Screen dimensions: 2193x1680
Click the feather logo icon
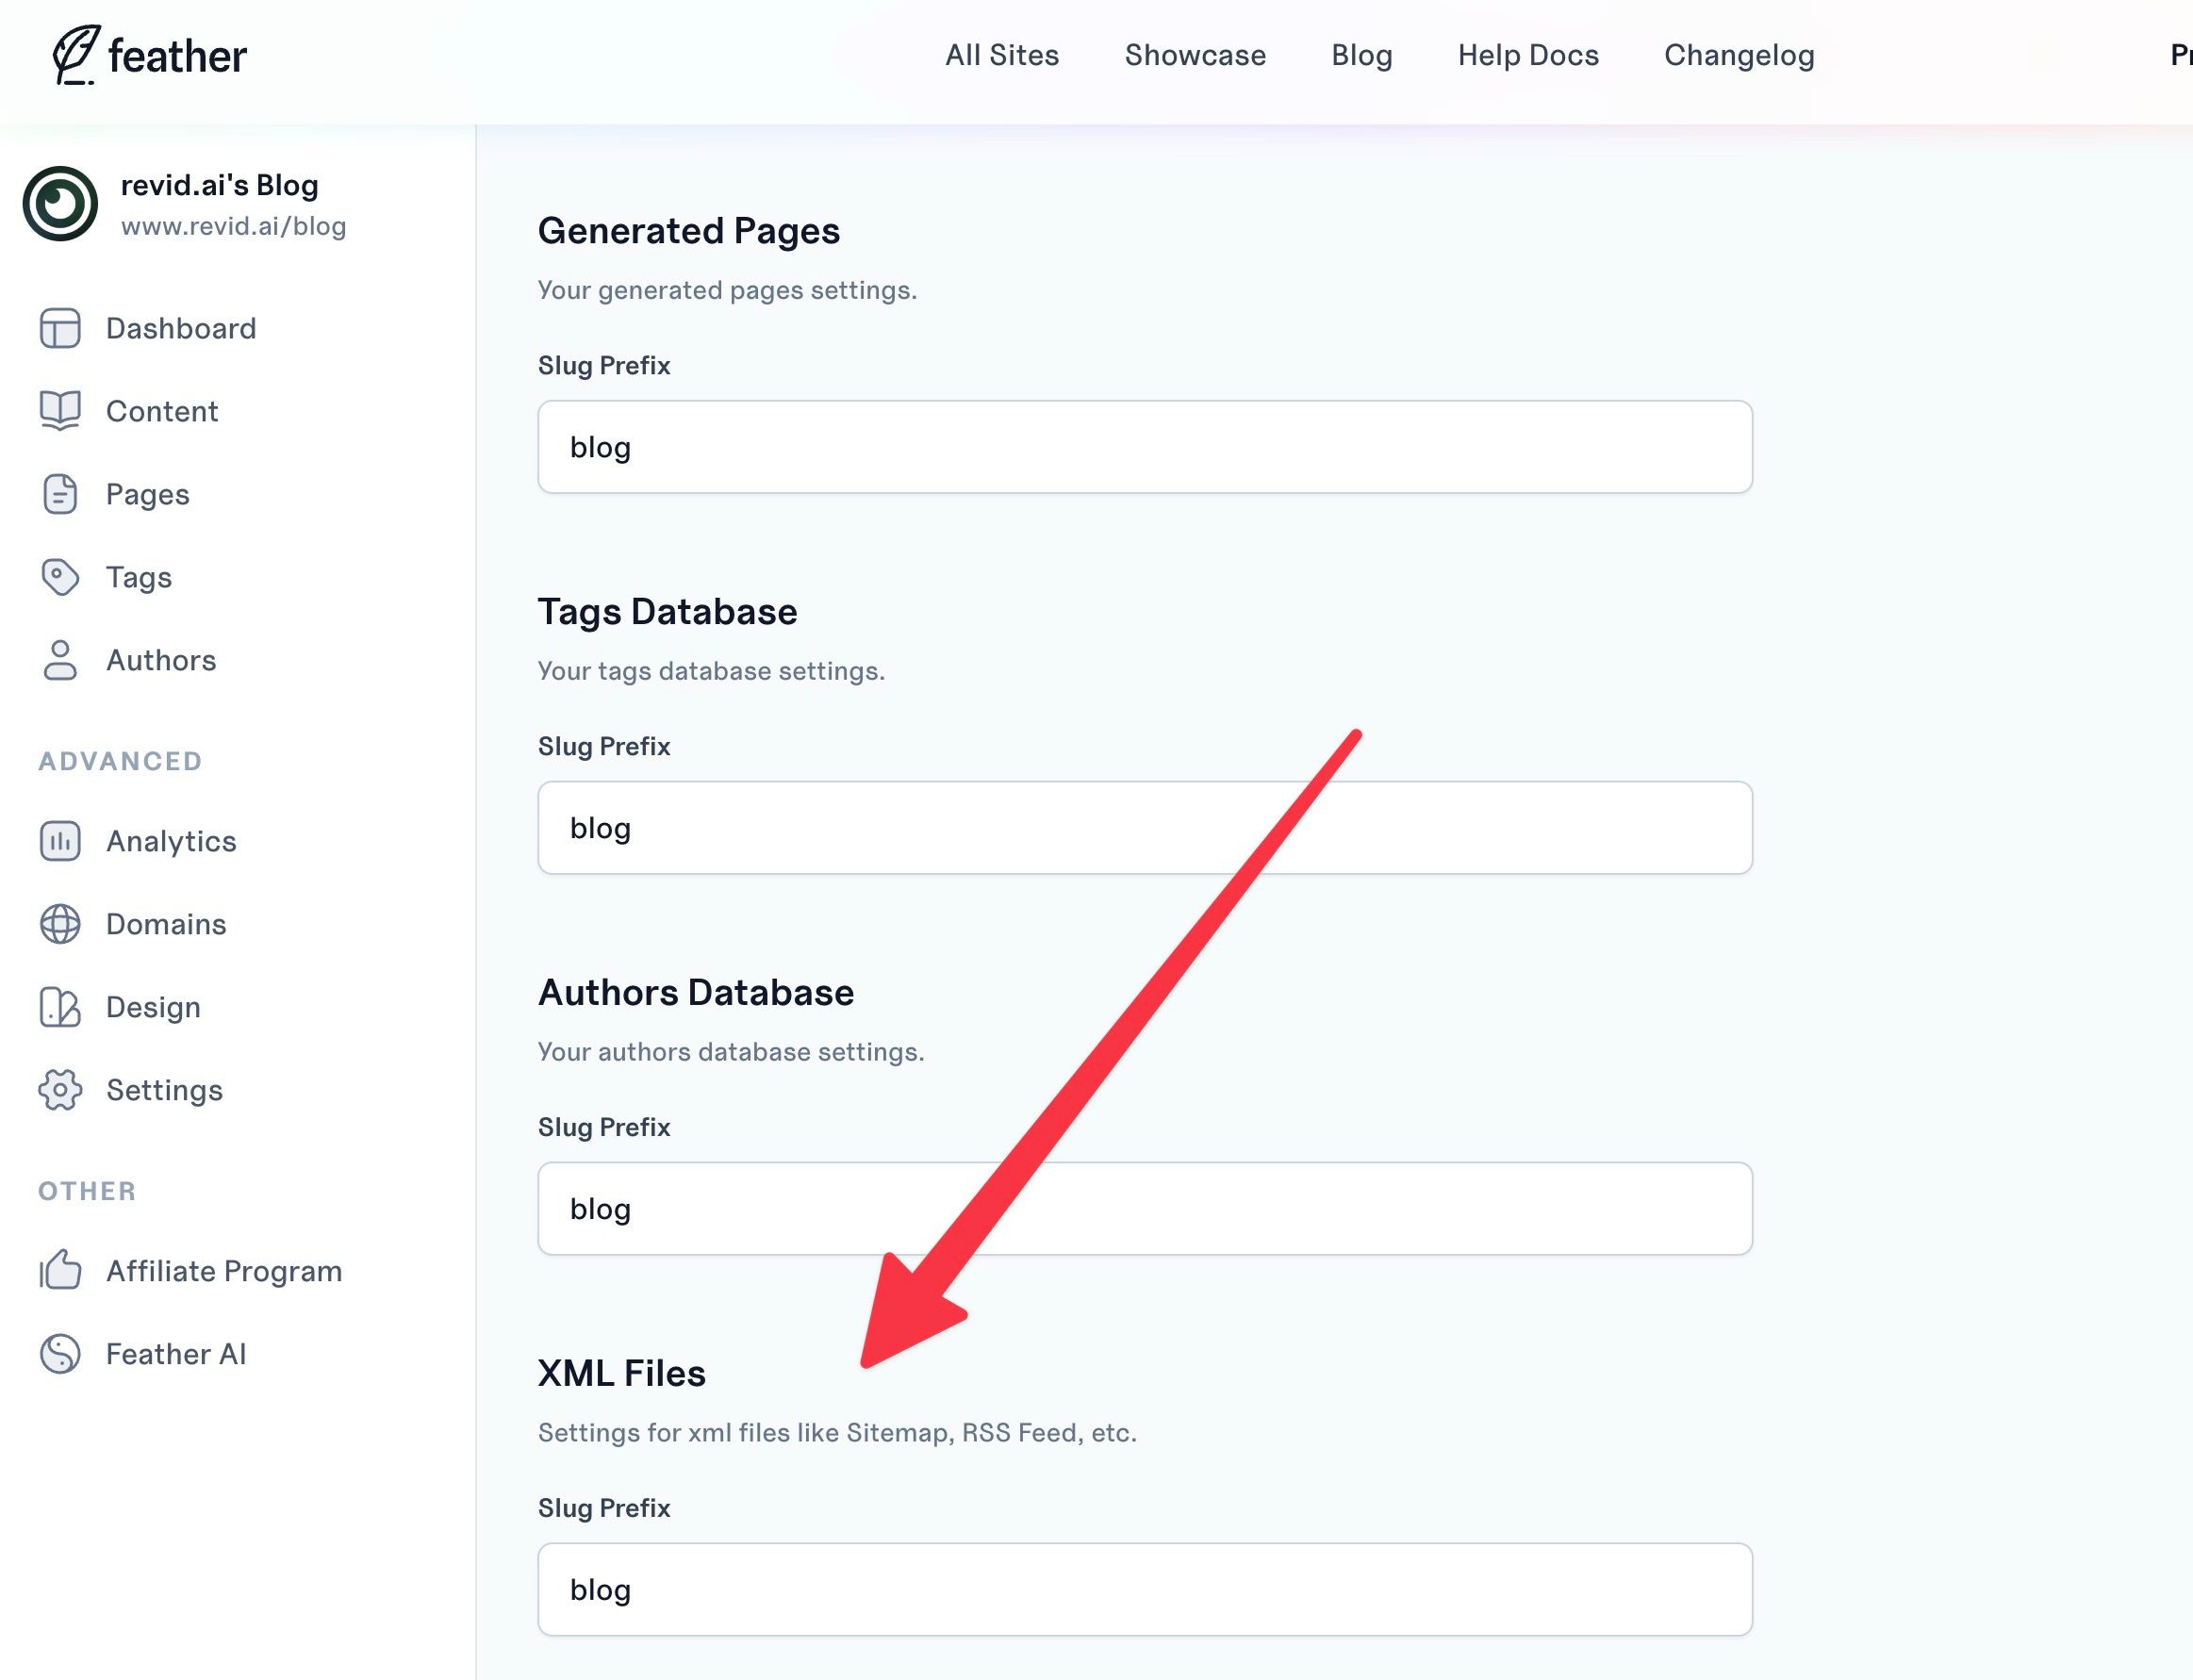pyautogui.click(x=76, y=55)
